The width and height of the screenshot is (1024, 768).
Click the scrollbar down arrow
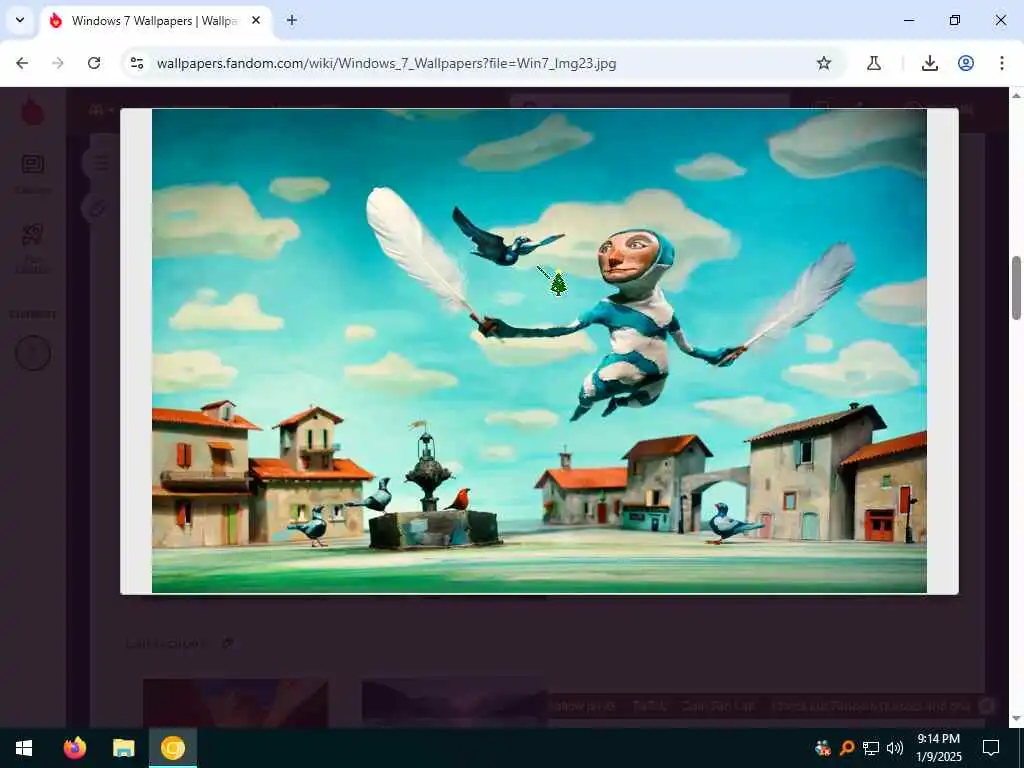pyautogui.click(x=1016, y=720)
